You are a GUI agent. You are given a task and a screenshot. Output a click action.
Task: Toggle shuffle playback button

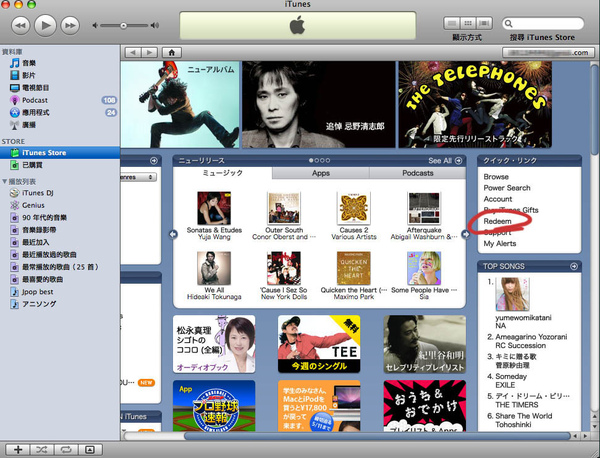(42, 450)
